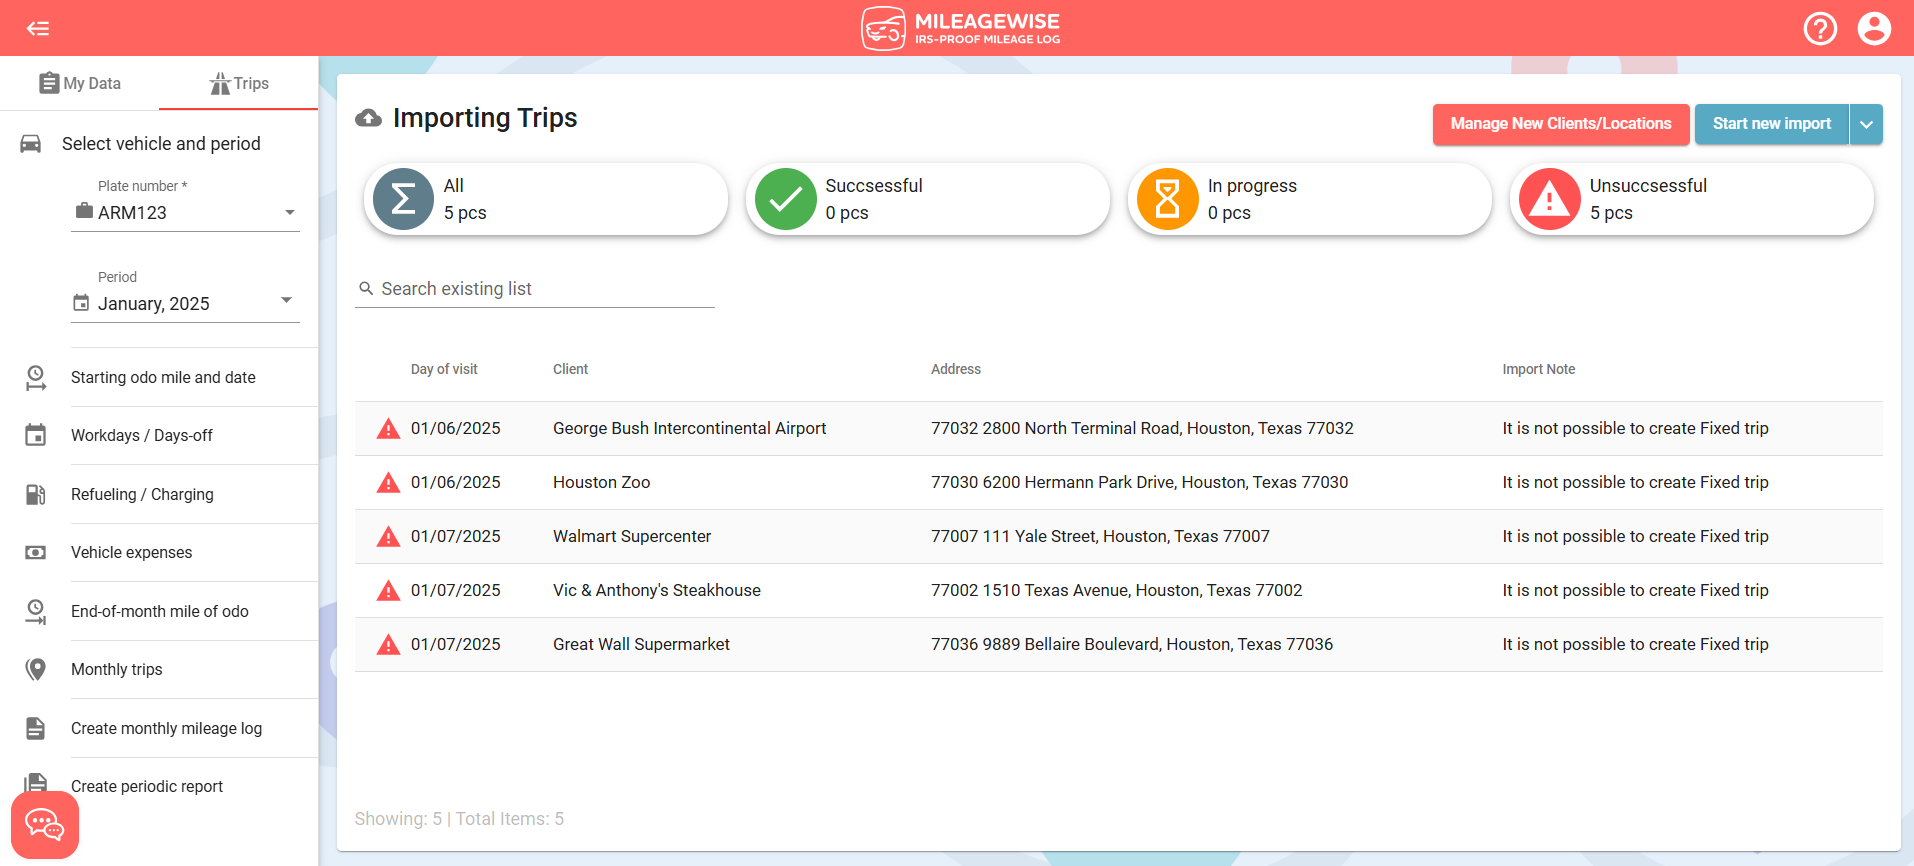Click Manage New Clients/Locations button
This screenshot has height=866, width=1914.
point(1561,124)
